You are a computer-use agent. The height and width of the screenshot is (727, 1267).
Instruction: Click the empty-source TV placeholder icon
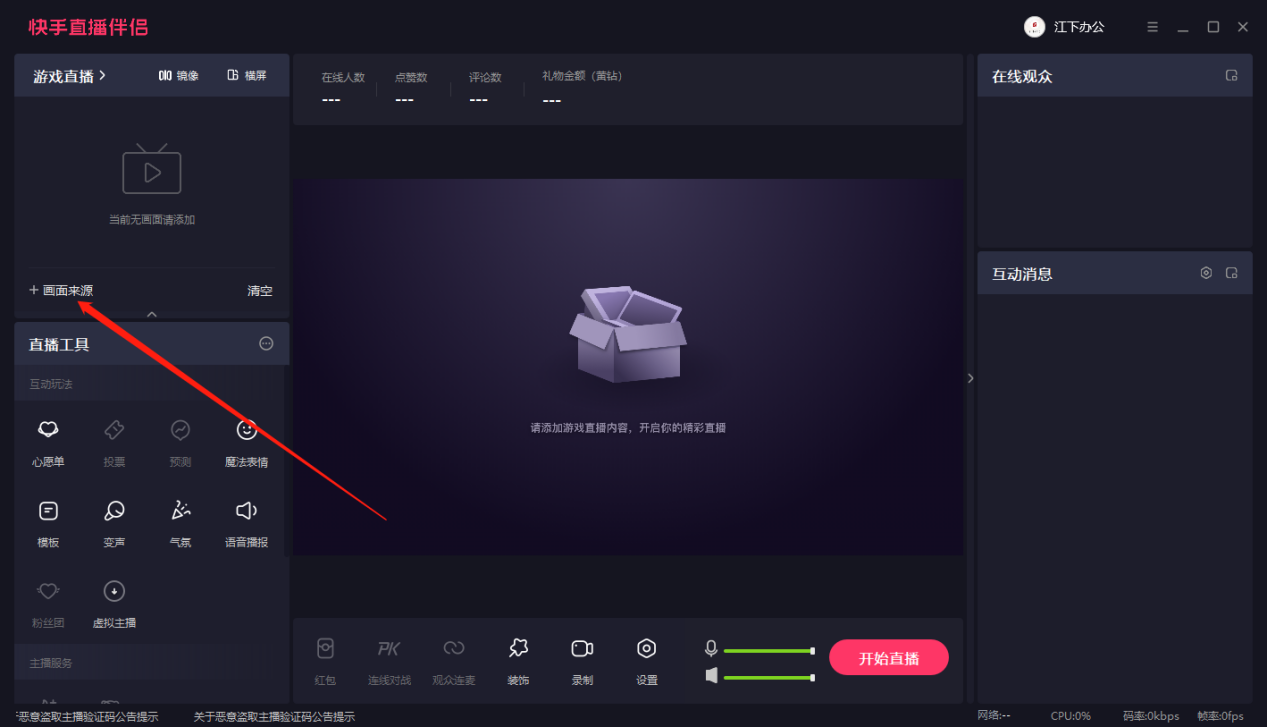tap(152, 170)
